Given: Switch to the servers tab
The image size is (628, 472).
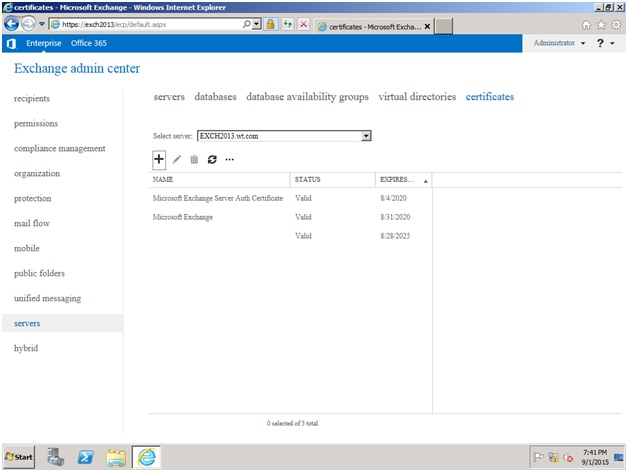Looking at the screenshot, I should pyautogui.click(x=169, y=97).
